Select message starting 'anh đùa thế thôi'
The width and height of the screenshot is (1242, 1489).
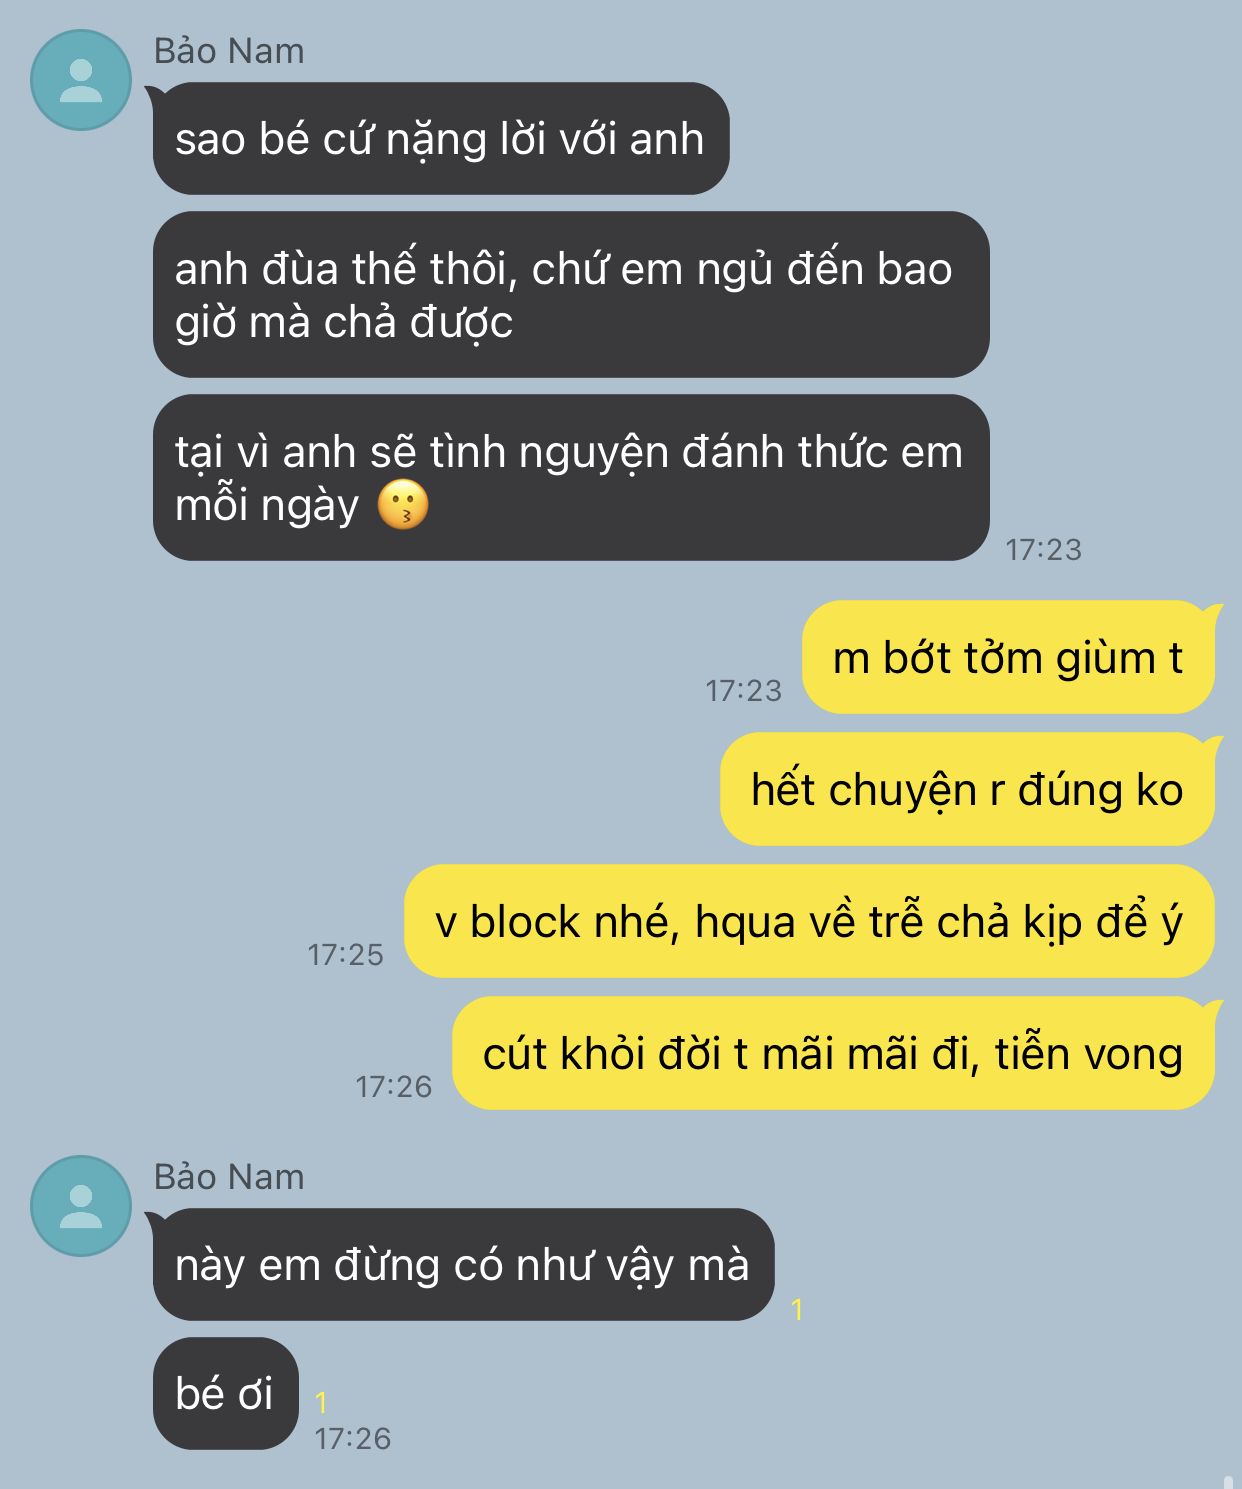pos(571,294)
